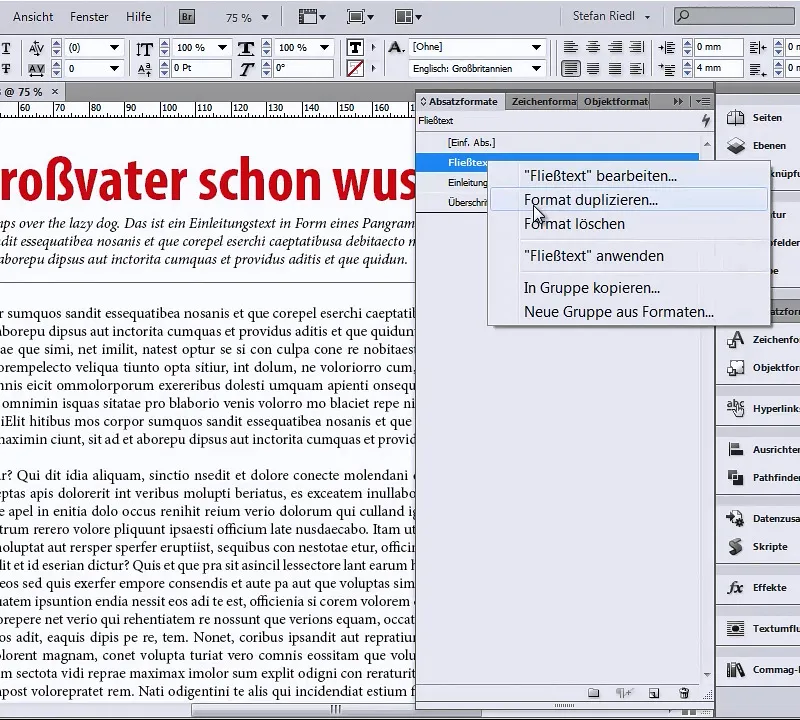Screen dimensions: 800x720
Task: Align text right
Action: pyautogui.click(x=615, y=47)
